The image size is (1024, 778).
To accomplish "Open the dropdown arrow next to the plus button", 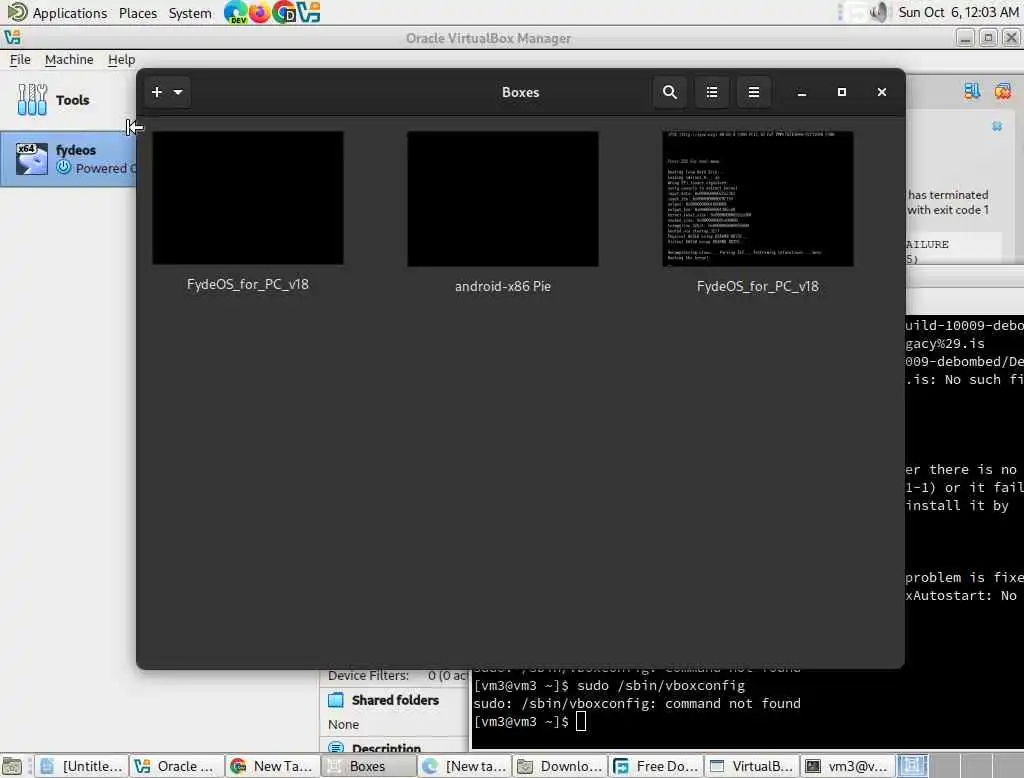I will 178,92.
